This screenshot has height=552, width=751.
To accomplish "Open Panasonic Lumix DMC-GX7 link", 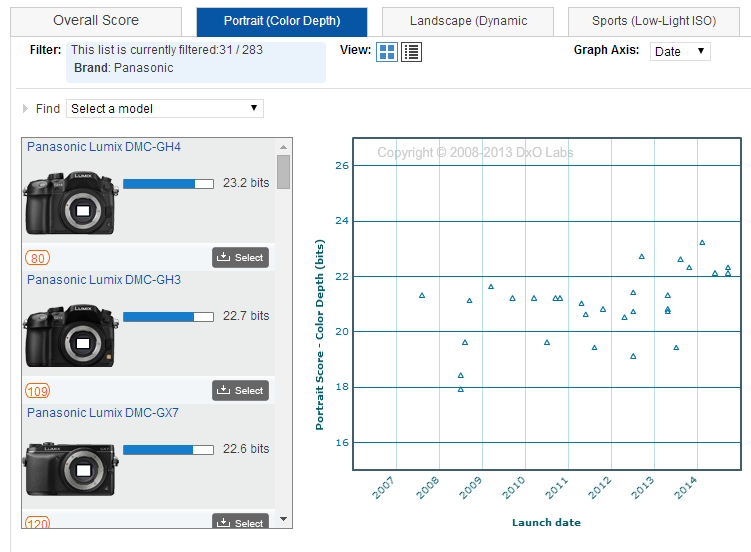I will click(x=103, y=413).
